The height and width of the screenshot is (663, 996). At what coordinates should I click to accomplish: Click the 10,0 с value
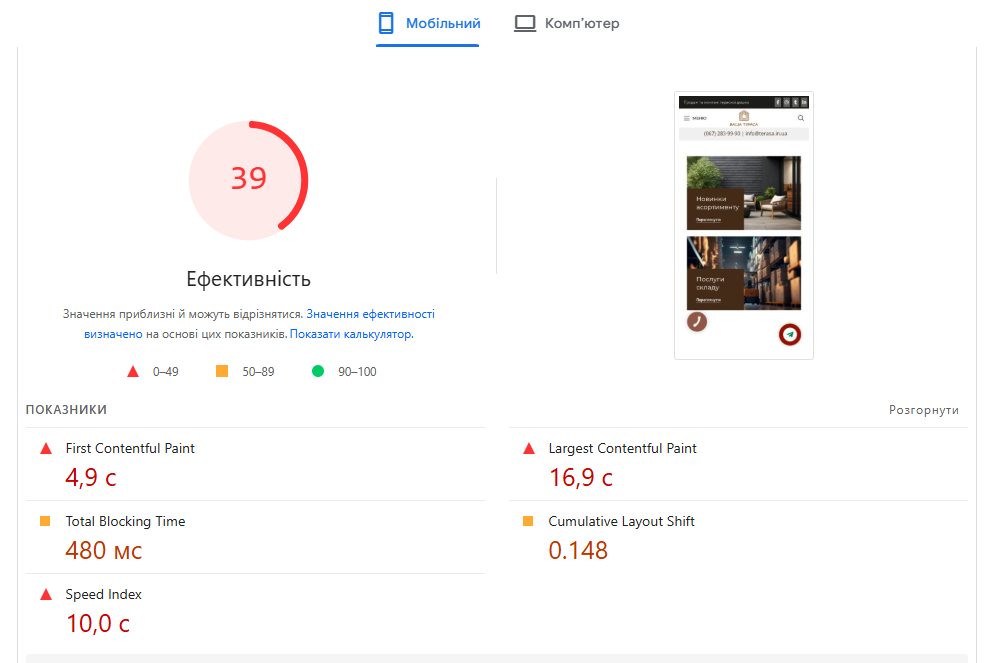(98, 624)
